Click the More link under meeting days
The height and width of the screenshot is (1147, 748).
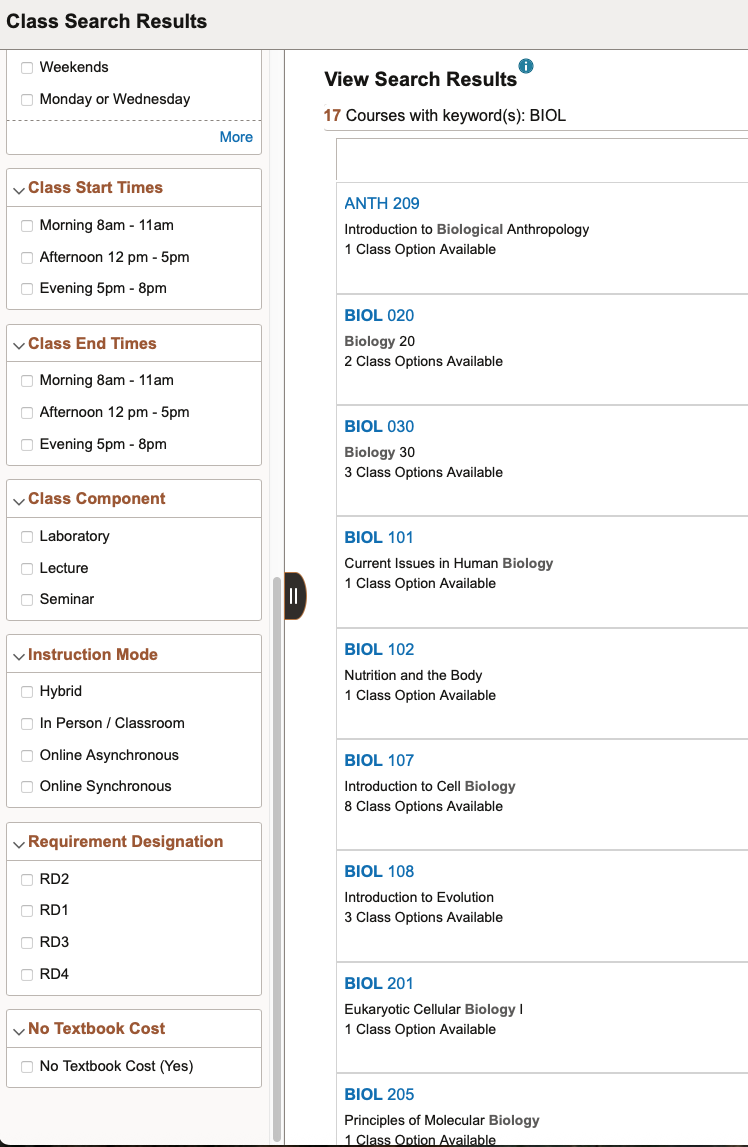click(236, 137)
